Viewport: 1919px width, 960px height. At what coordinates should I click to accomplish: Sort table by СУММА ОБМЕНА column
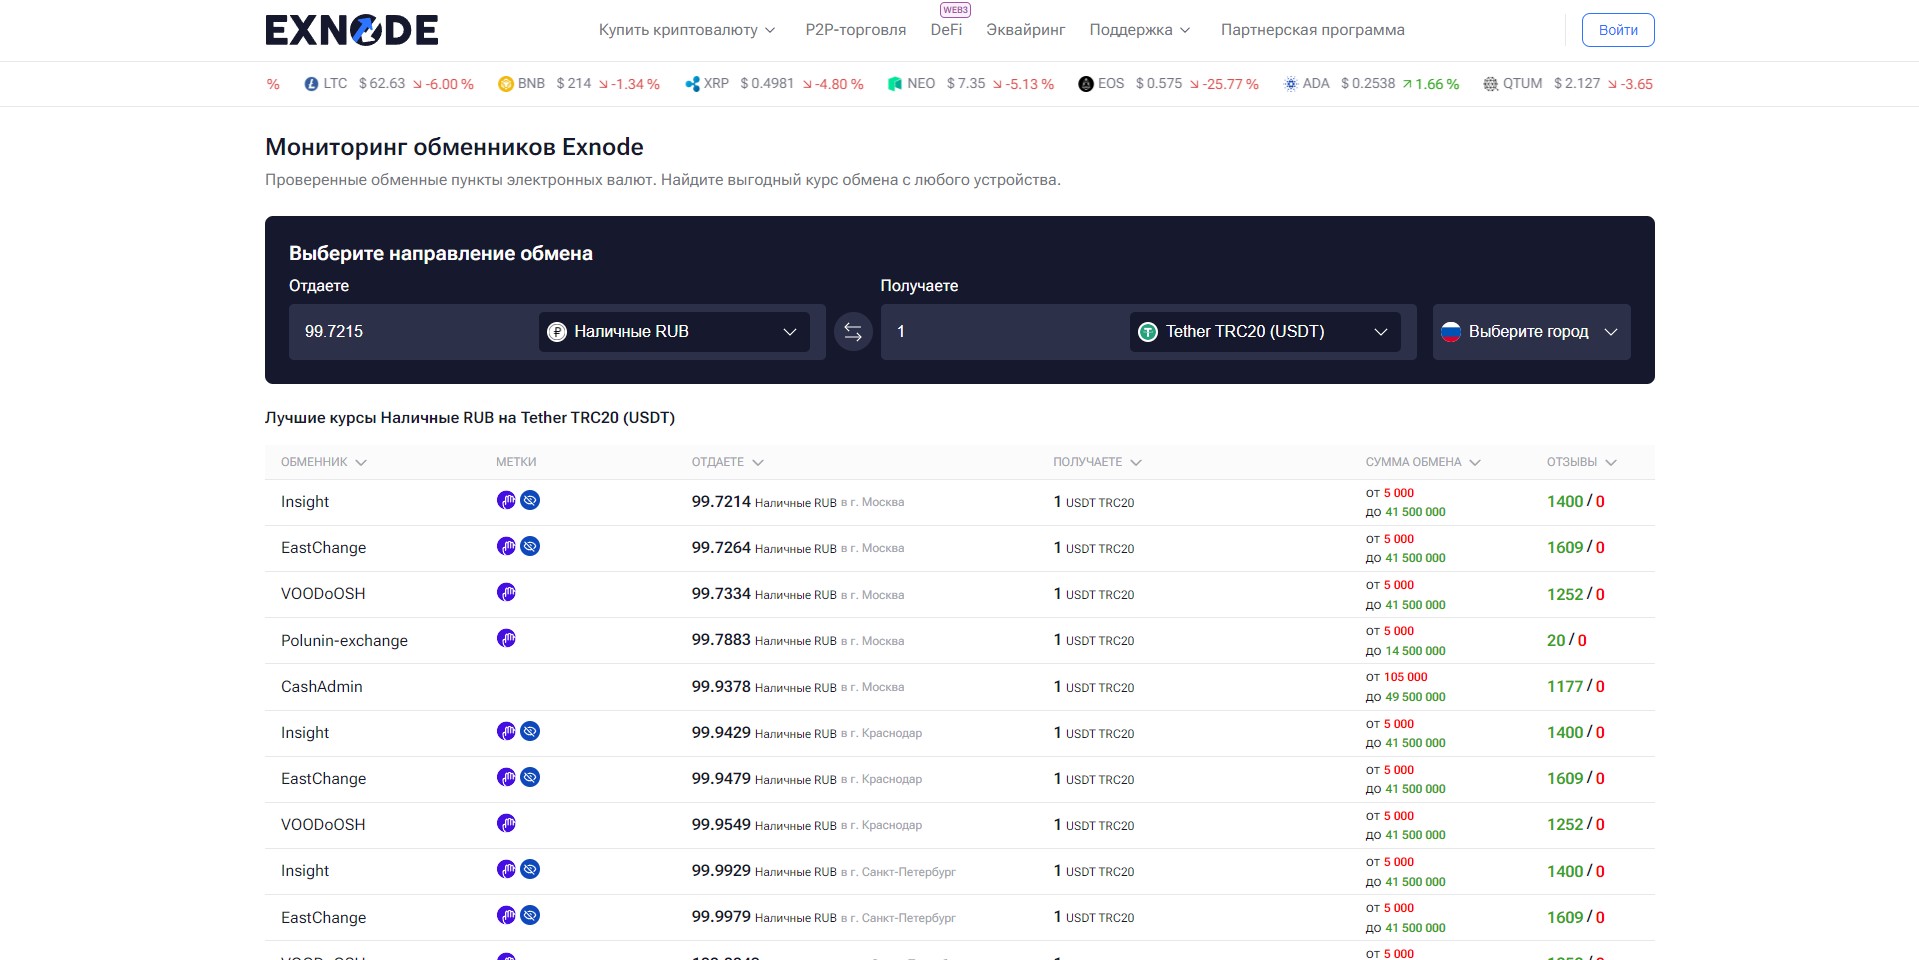[x=1423, y=462]
